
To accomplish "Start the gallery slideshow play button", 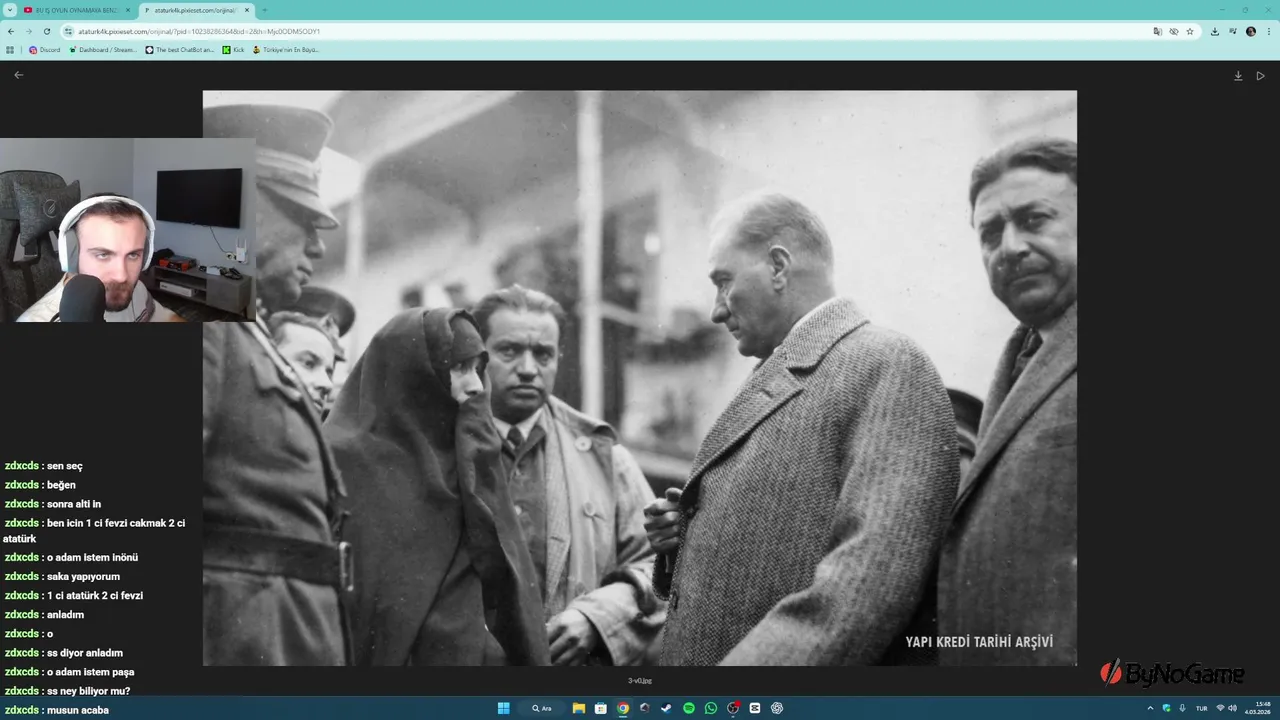I will click(1260, 76).
